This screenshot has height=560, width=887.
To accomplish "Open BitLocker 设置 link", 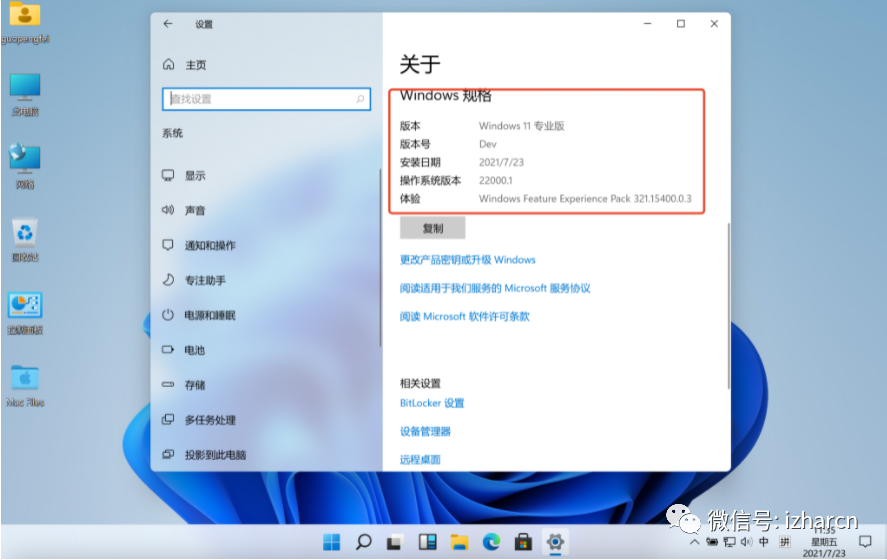I will (x=432, y=403).
